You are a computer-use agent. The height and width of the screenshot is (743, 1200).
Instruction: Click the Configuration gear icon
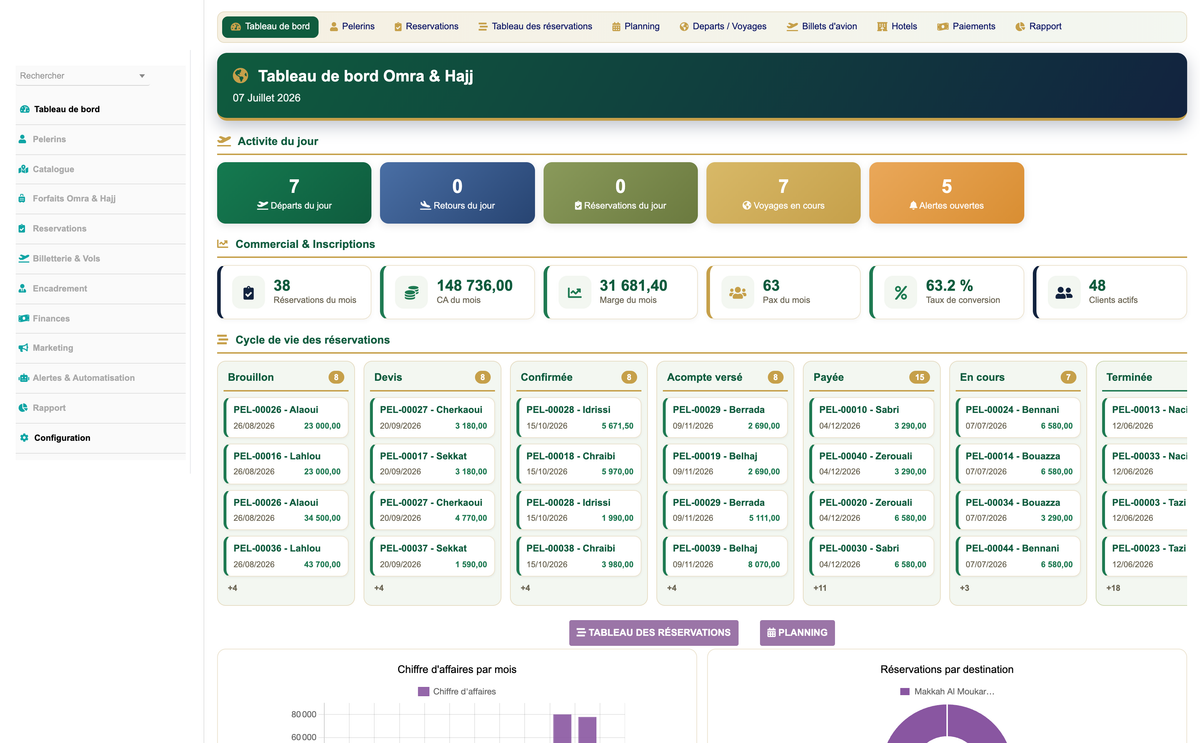point(24,438)
